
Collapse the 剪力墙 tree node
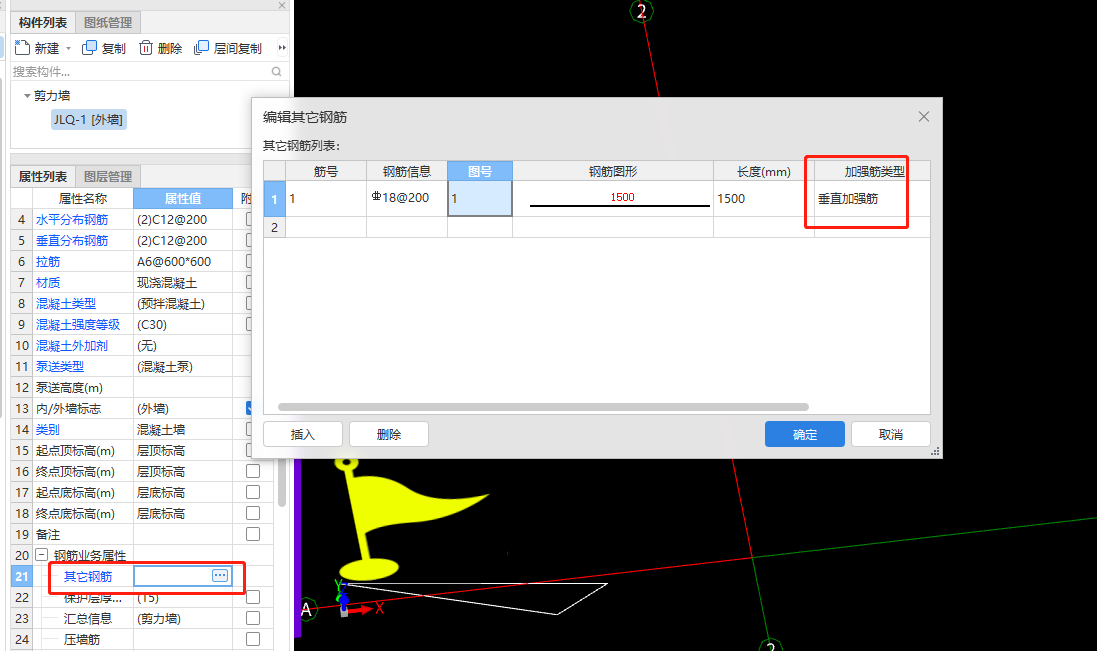pyautogui.click(x=27, y=95)
